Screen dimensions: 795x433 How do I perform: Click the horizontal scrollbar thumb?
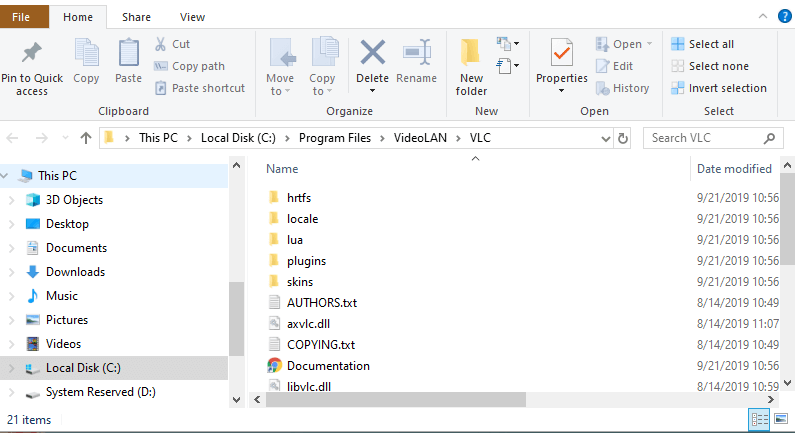pyautogui.click(x=396, y=400)
